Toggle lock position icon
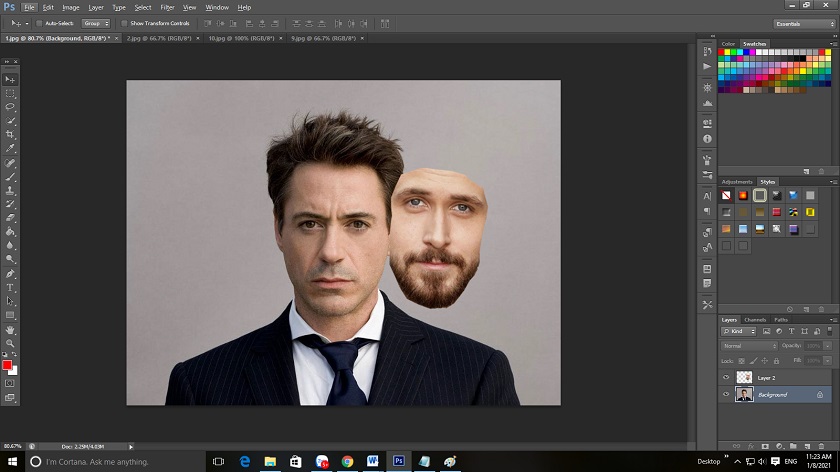The height and width of the screenshot is (472, 840). [x=764, y=361]
